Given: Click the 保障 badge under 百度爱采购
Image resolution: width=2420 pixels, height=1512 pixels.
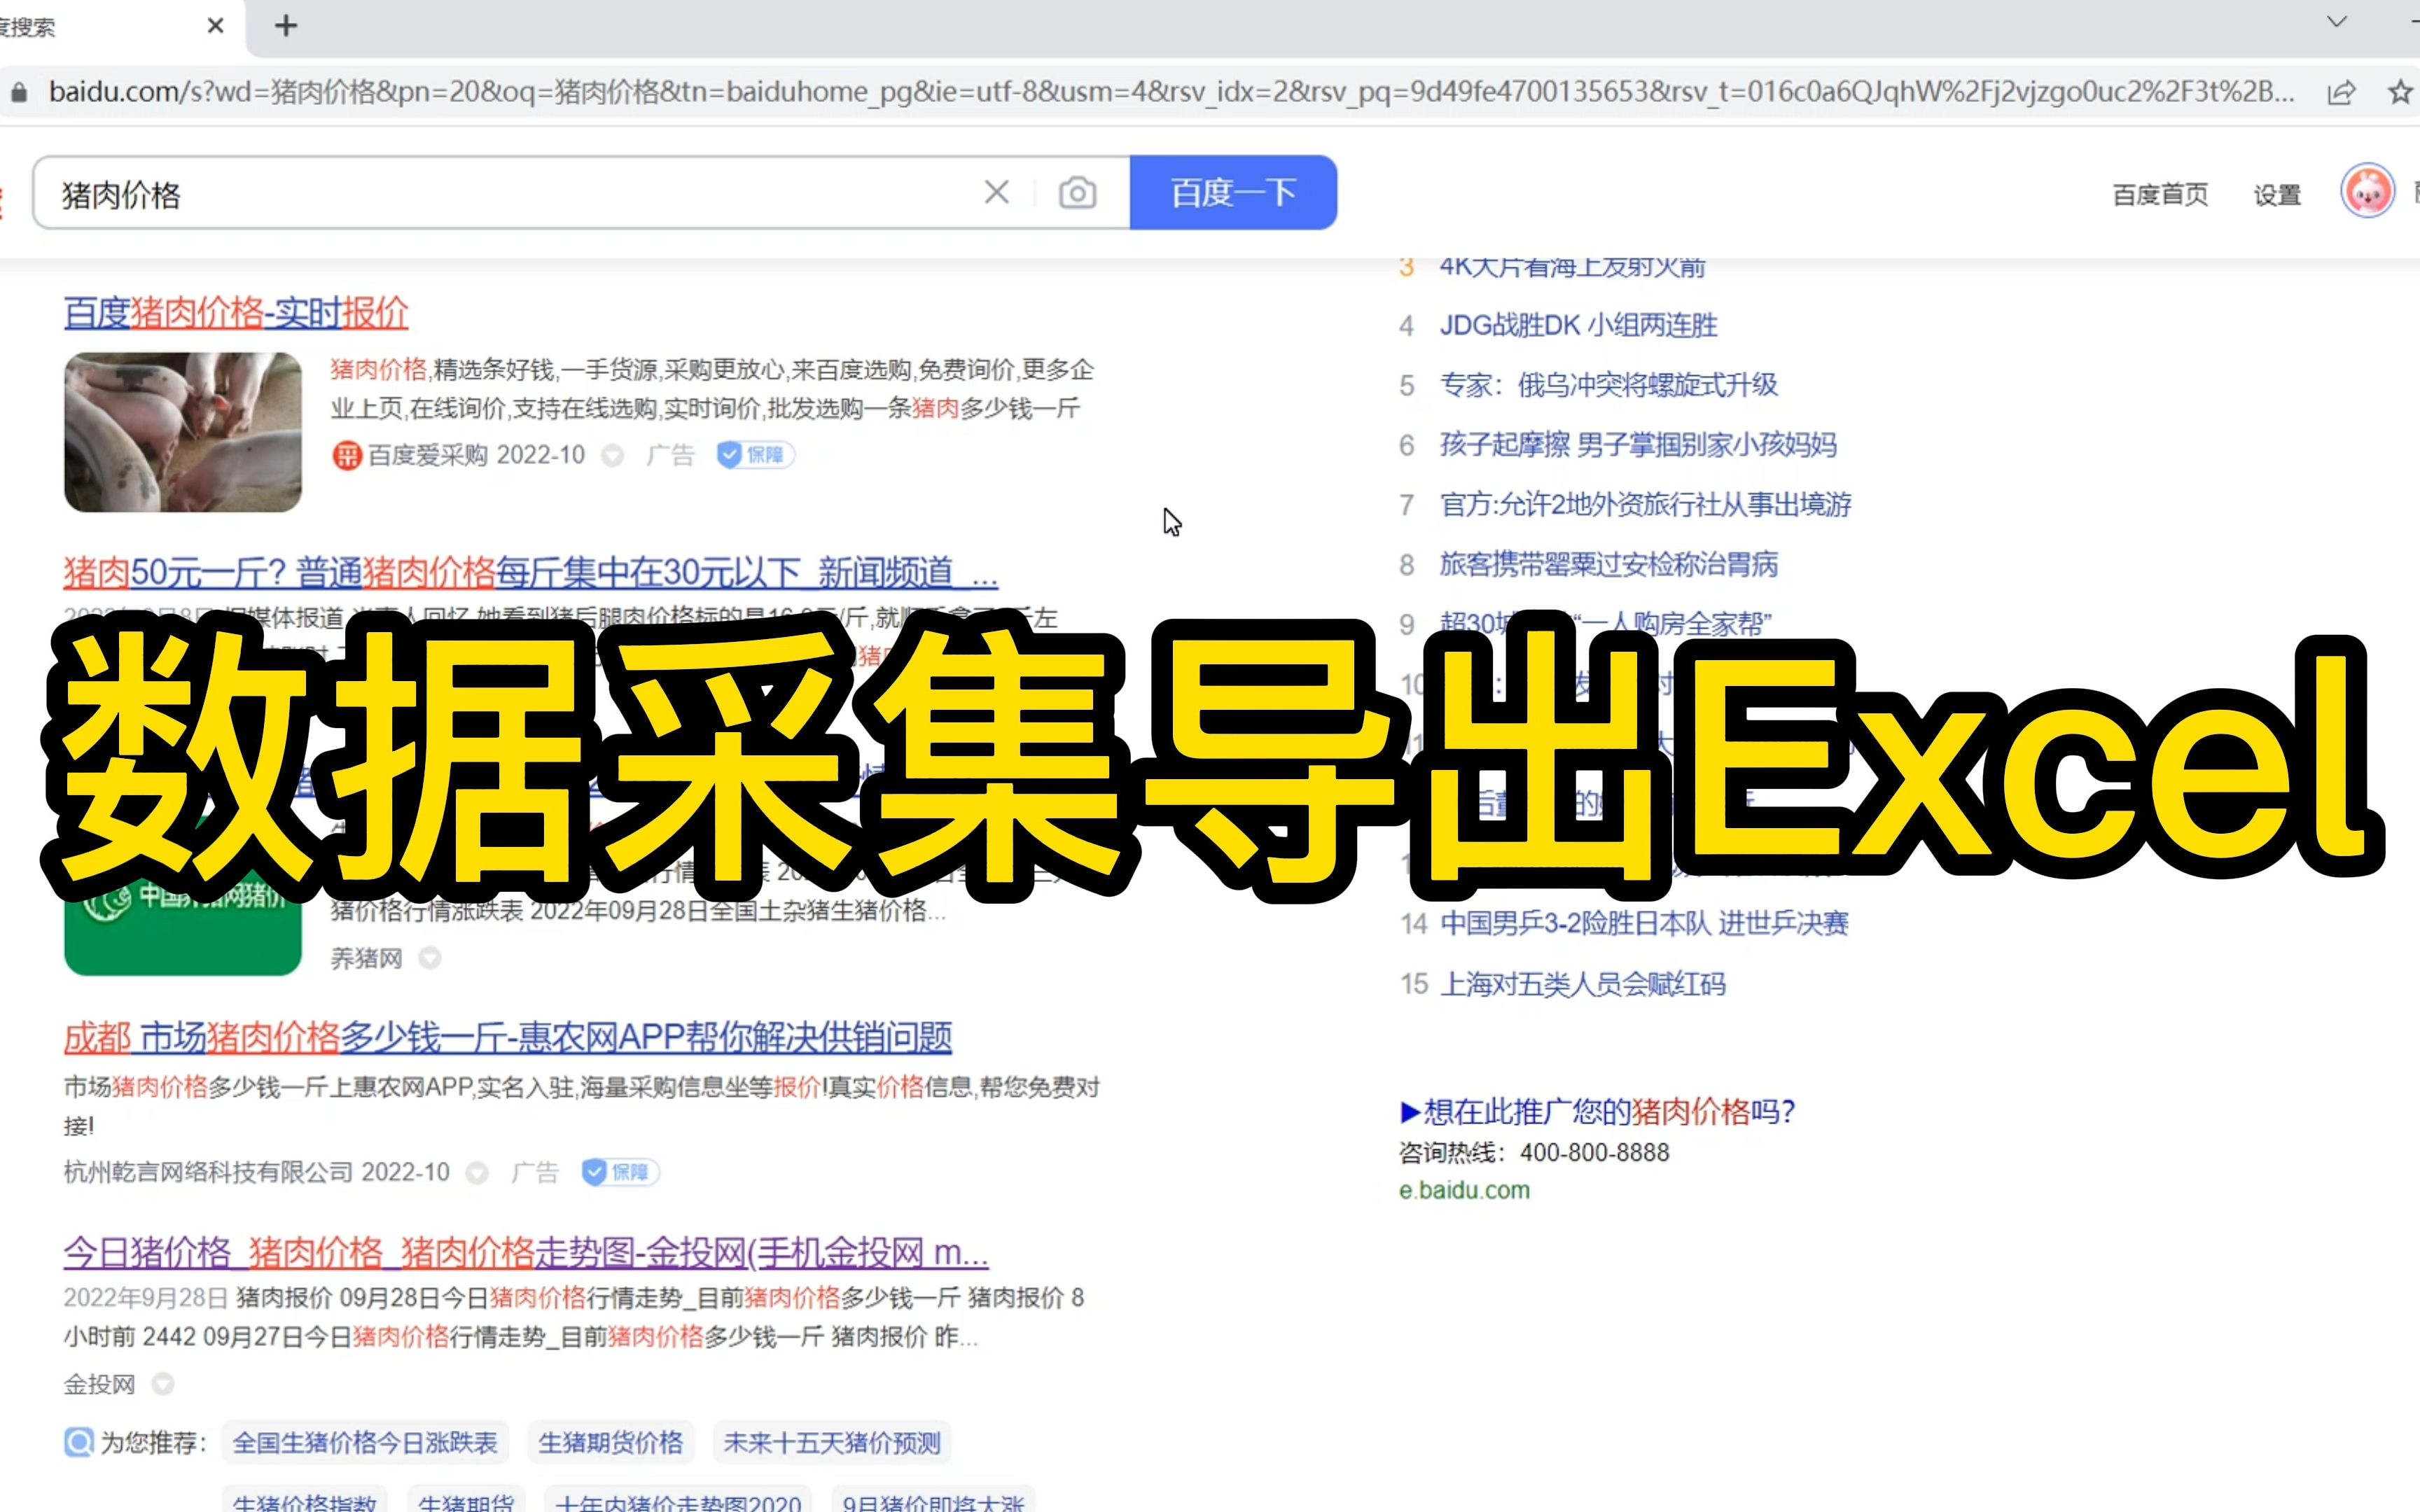Looking at the screenshot, I should pos(755,455).
